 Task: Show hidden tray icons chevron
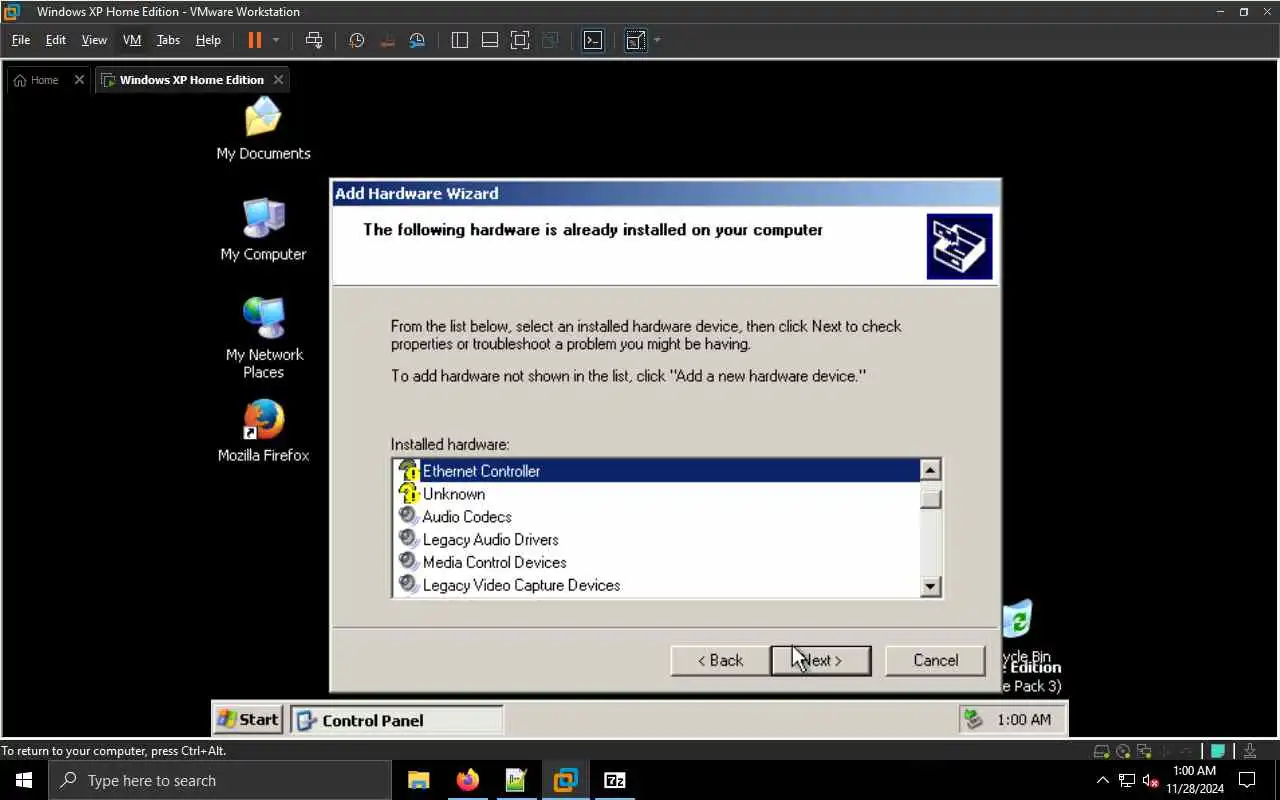1102,780
